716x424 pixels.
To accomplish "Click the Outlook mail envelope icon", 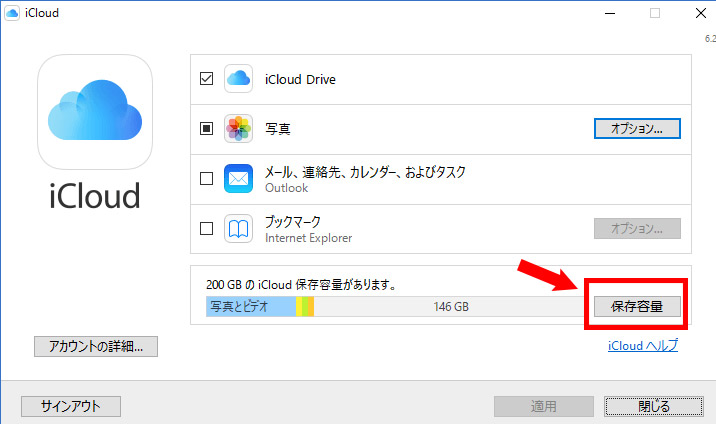I will coord(238,178).
